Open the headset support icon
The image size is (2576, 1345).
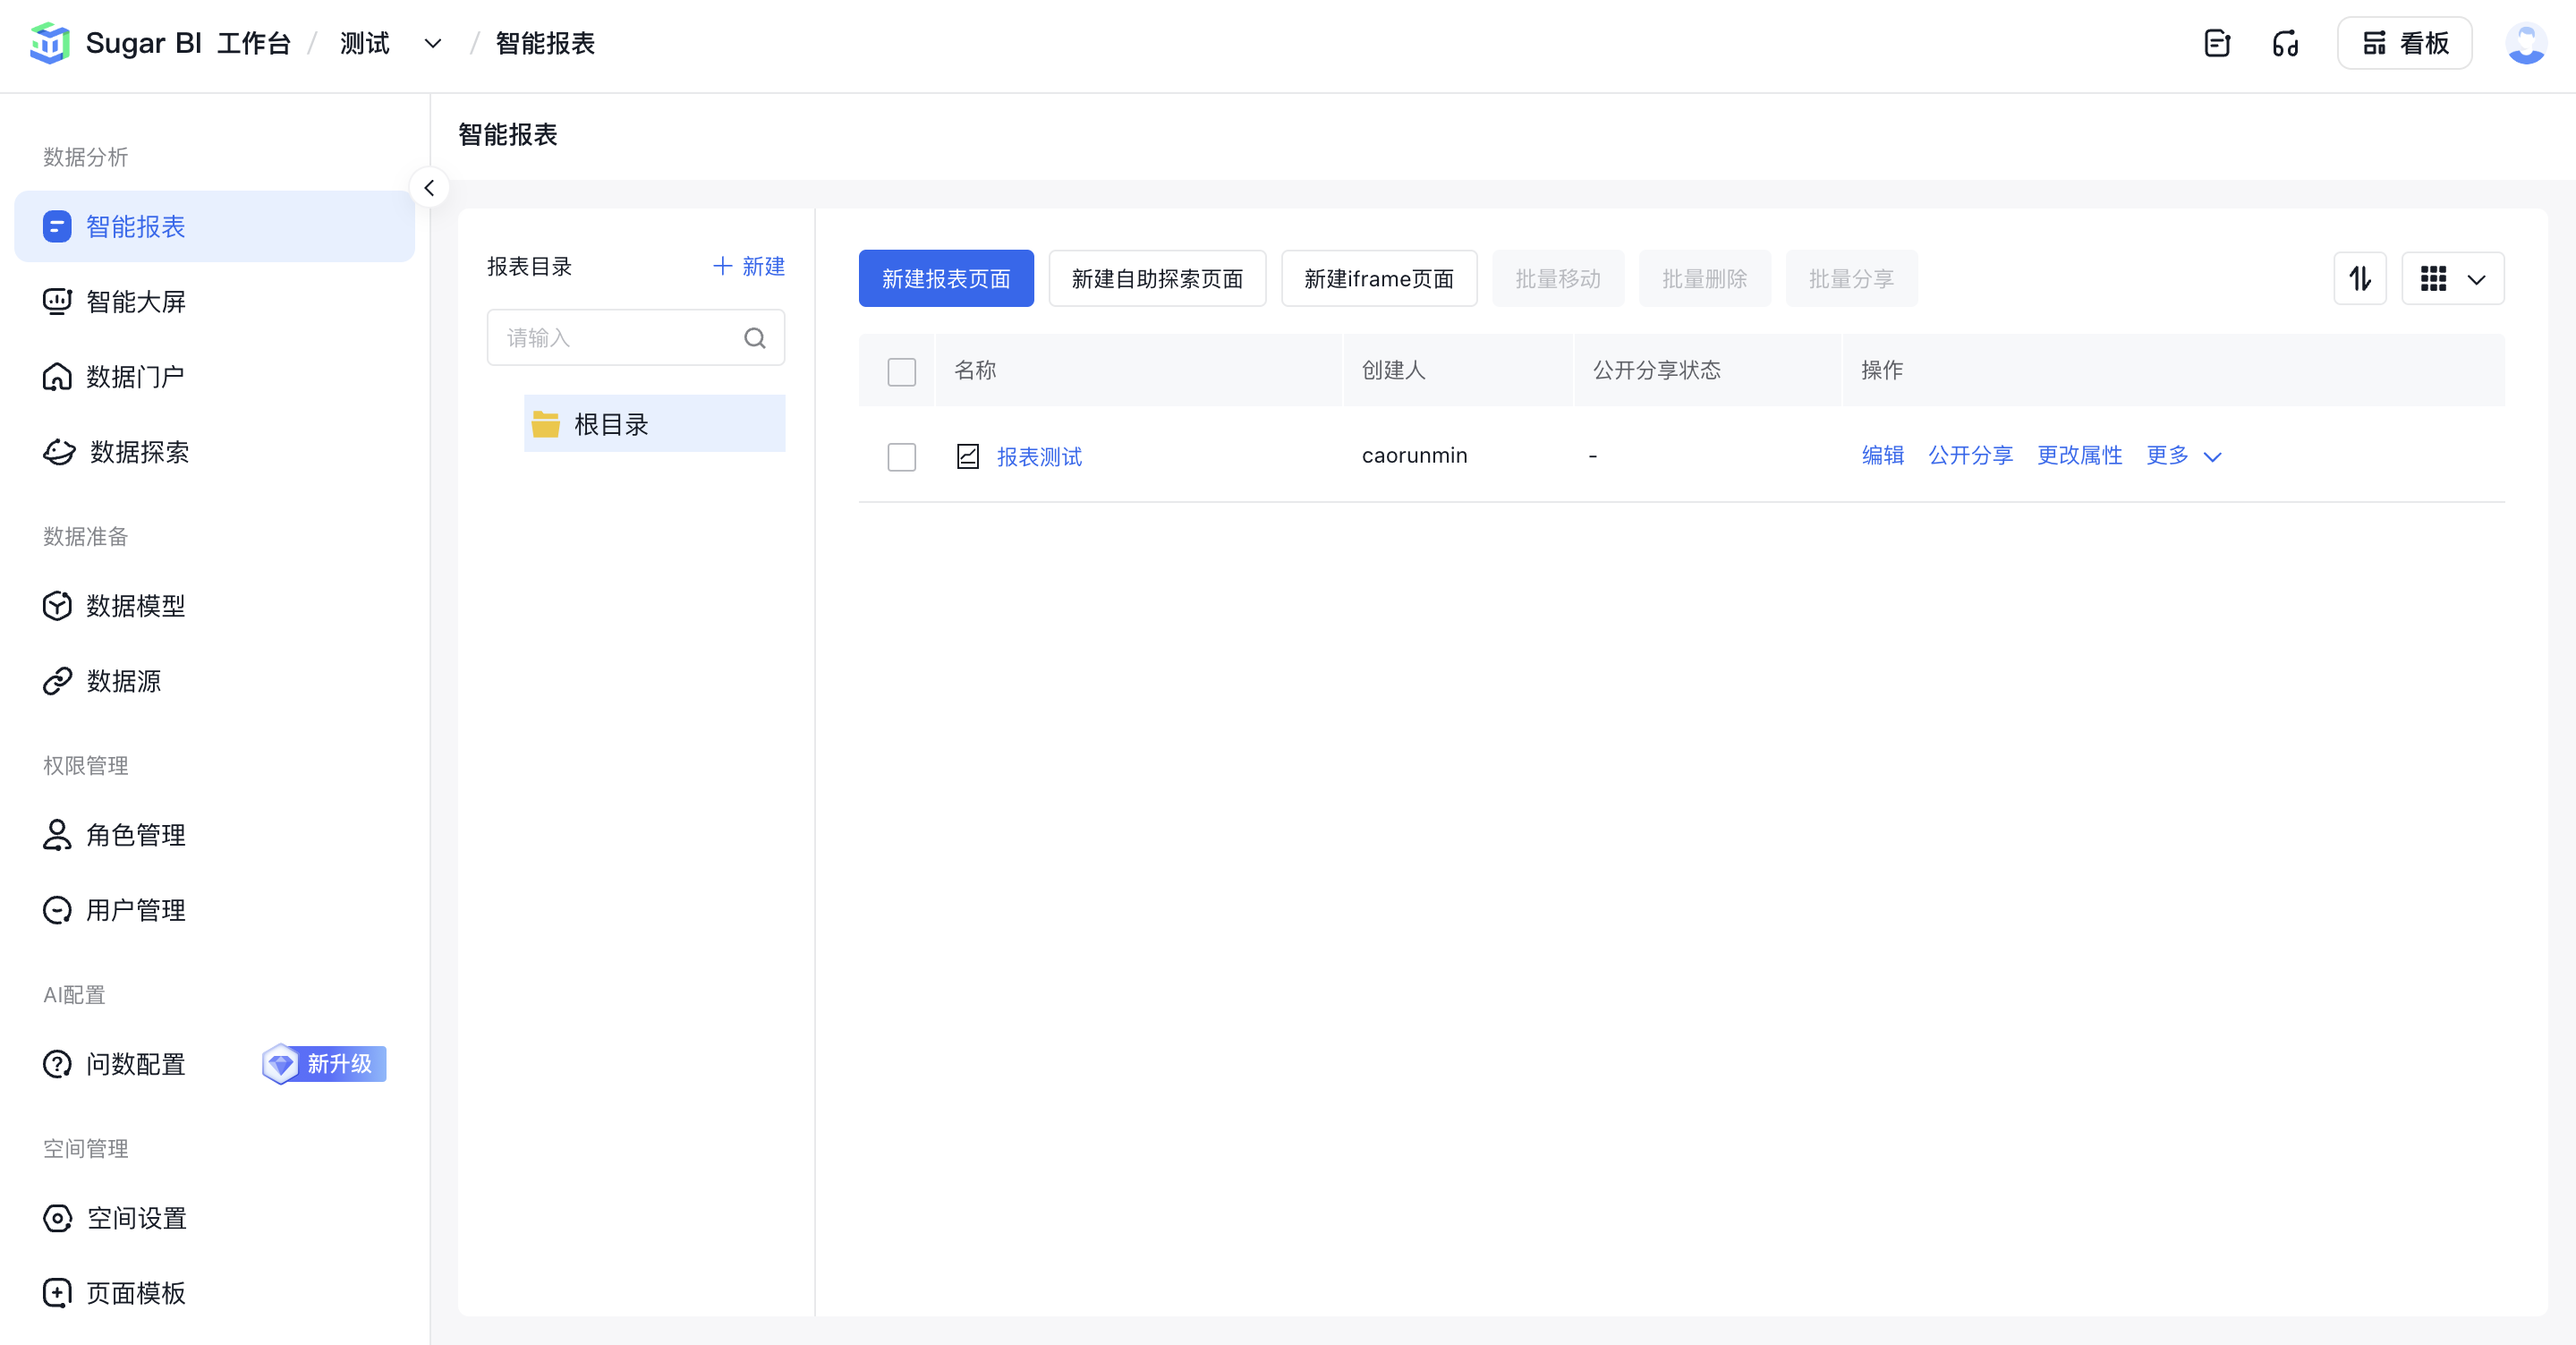2285,44
